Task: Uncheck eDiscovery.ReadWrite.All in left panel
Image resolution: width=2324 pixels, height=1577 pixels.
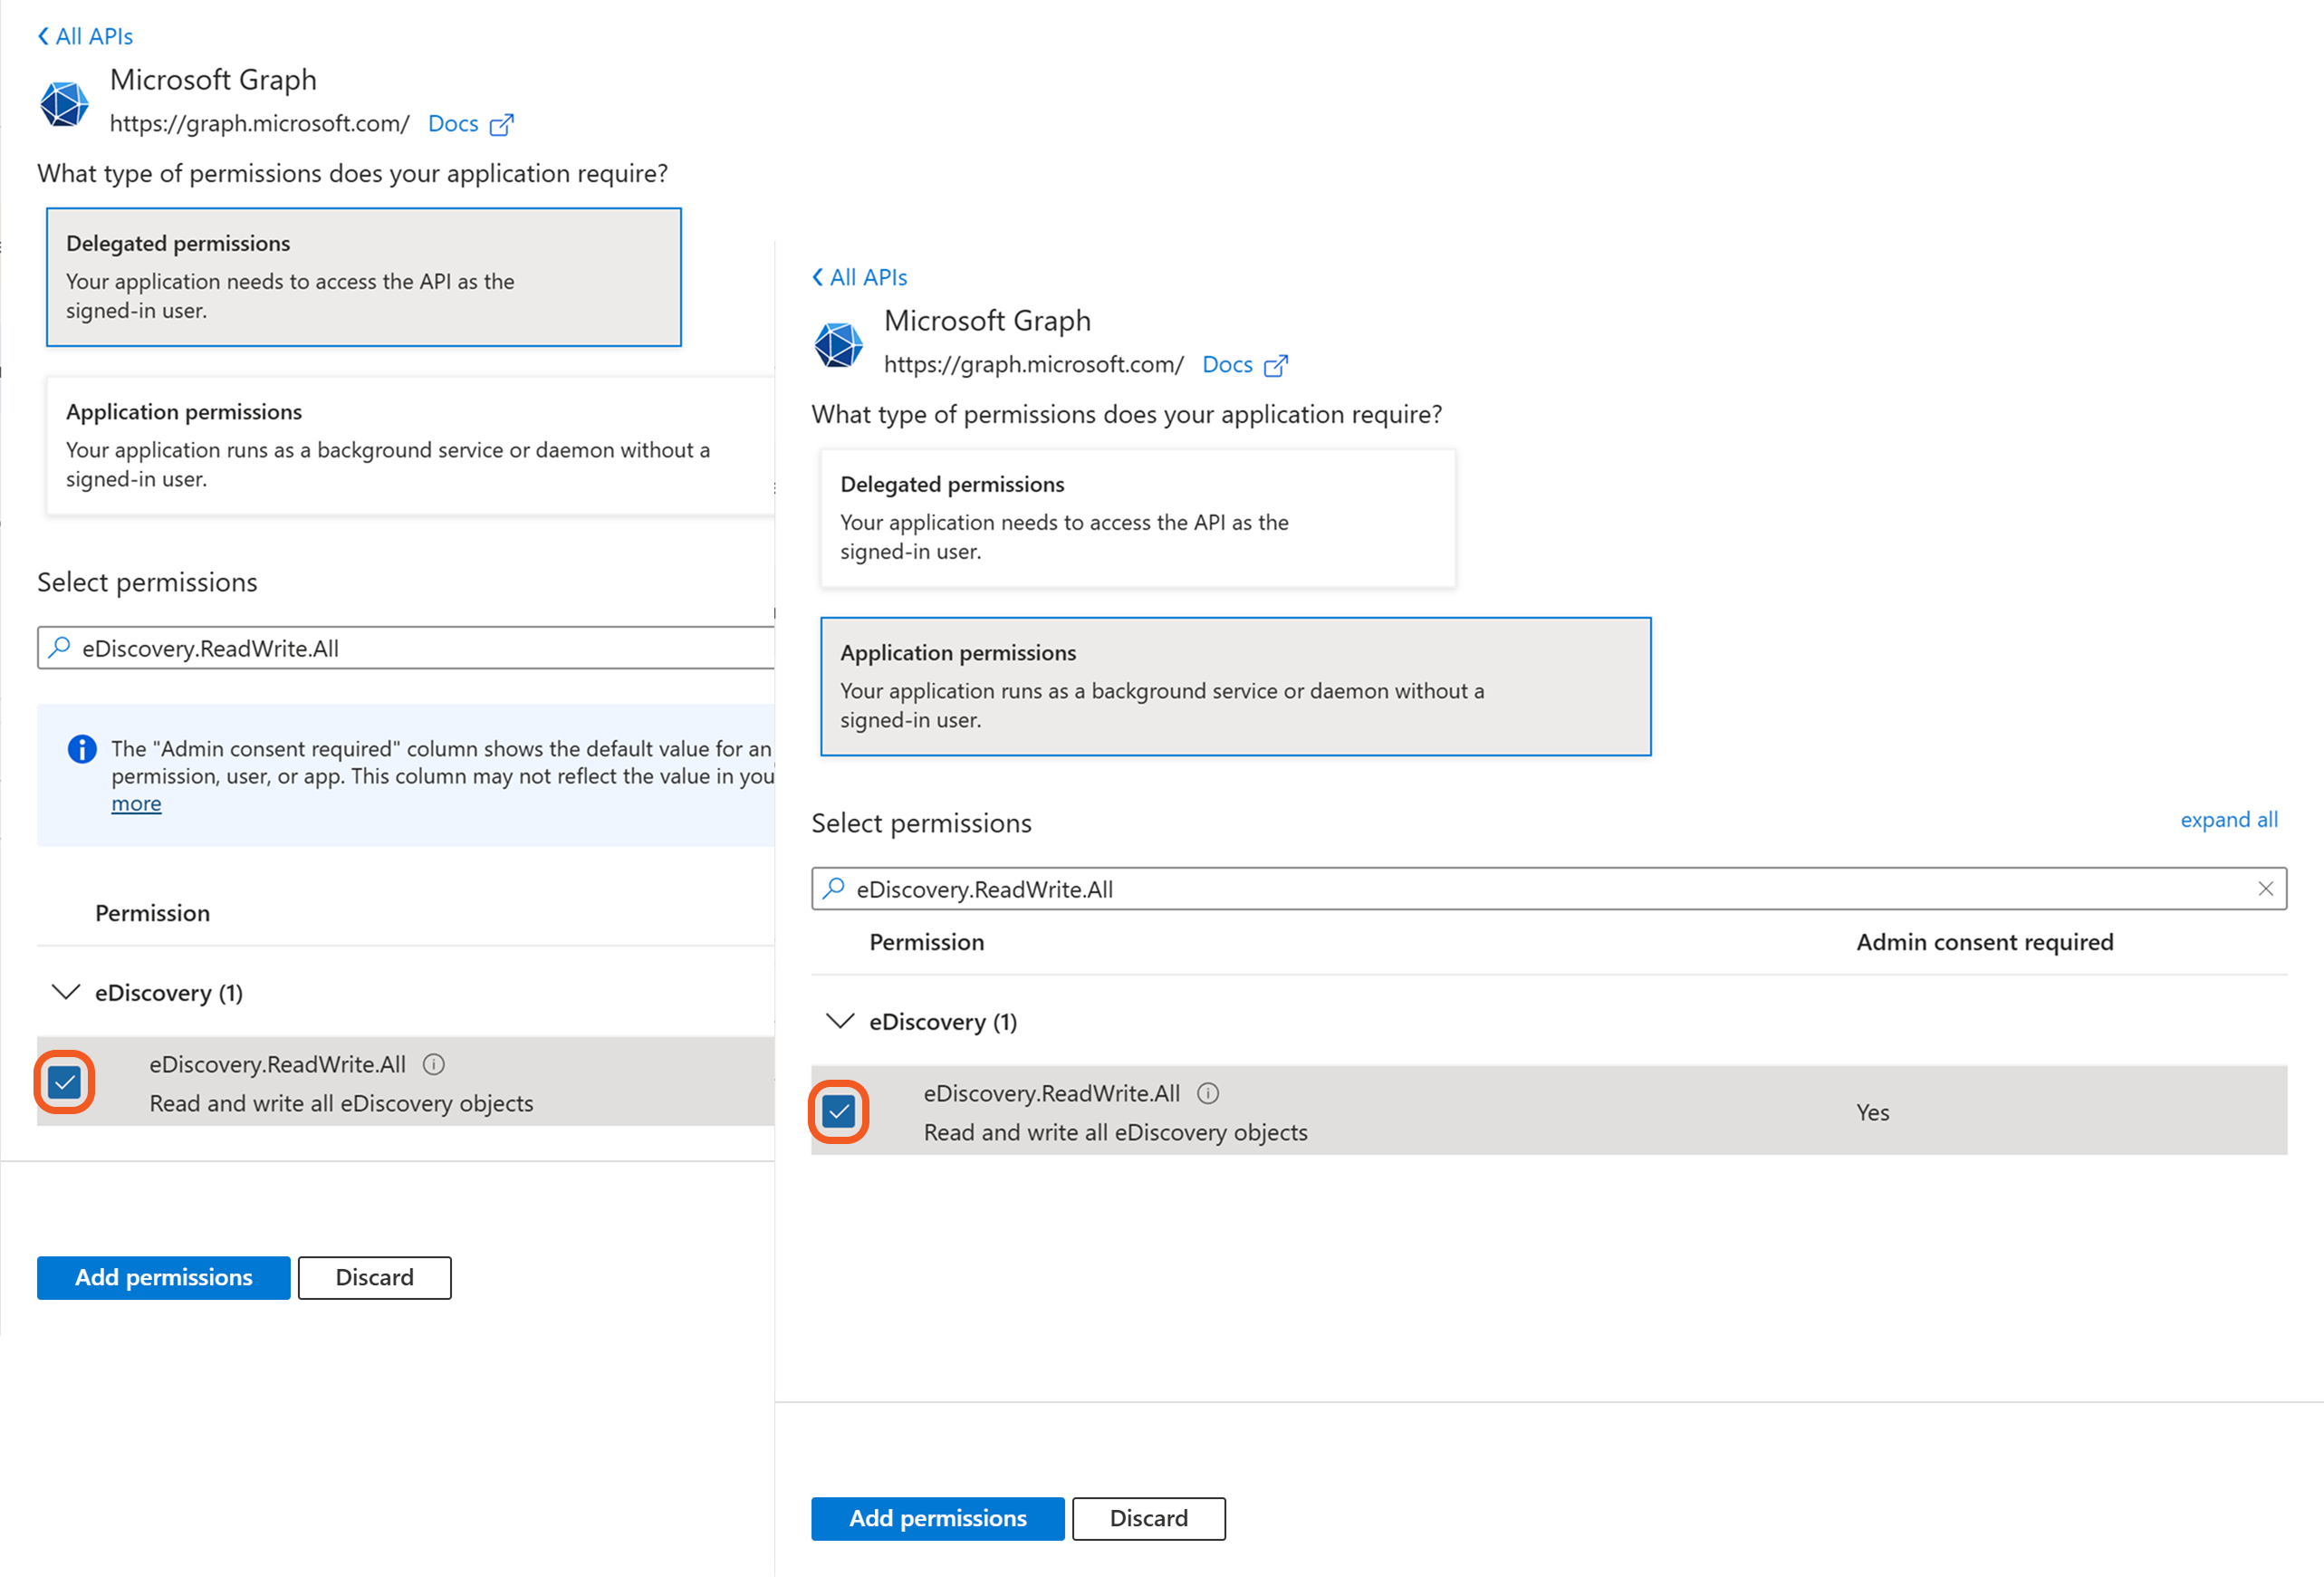Action: click(65, 1082)
